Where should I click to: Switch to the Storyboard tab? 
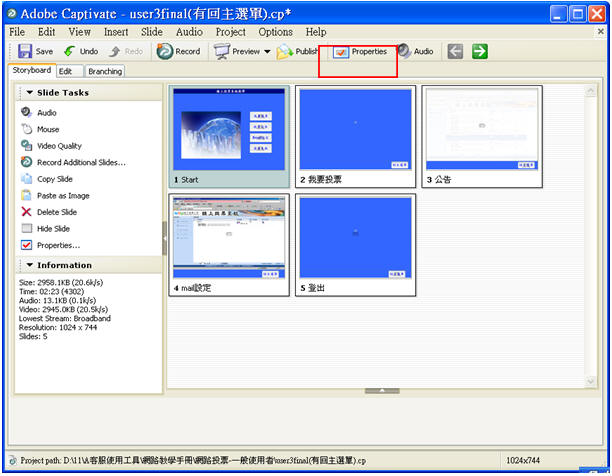pyautogui.click(x=32, y=70)
